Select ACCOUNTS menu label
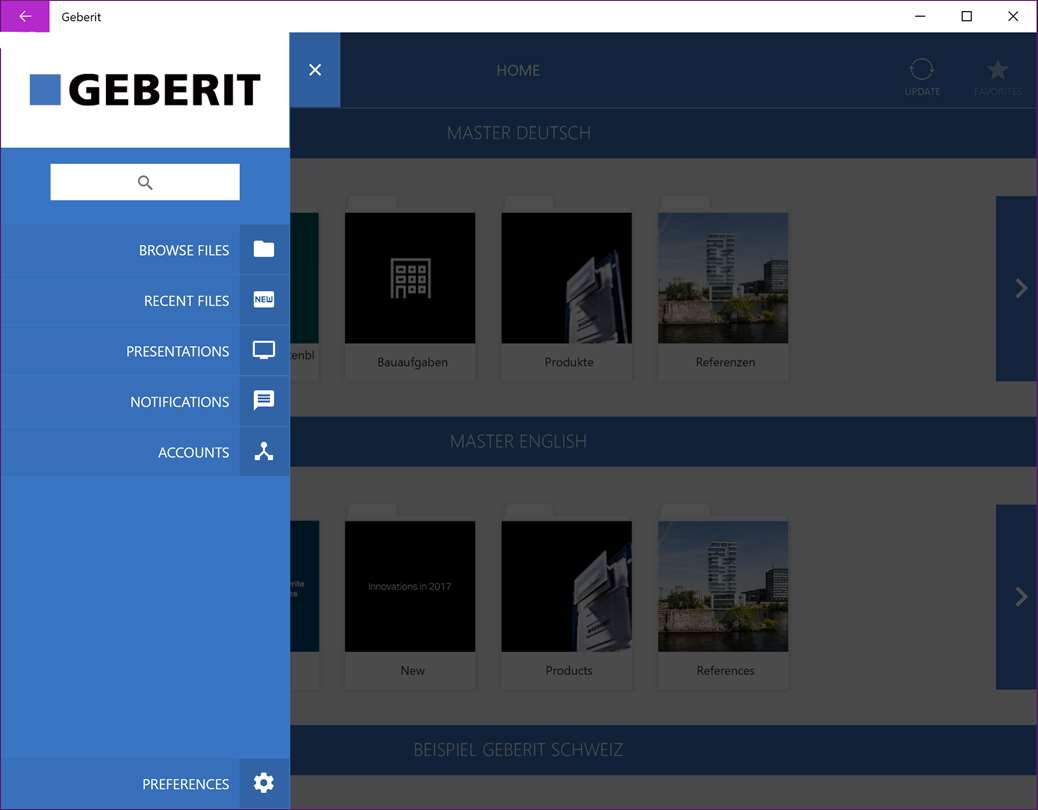Image resolution: width=1038 pixels, height=810 pixels. (x=193, y=453)
